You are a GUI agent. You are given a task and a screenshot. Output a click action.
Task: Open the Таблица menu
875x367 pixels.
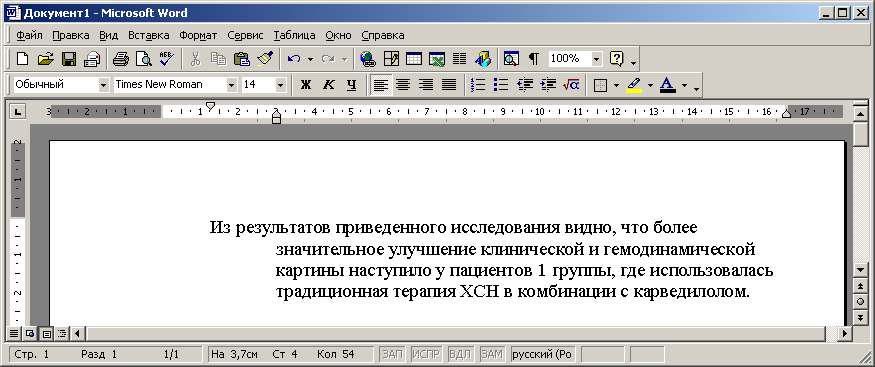[295, 35]
